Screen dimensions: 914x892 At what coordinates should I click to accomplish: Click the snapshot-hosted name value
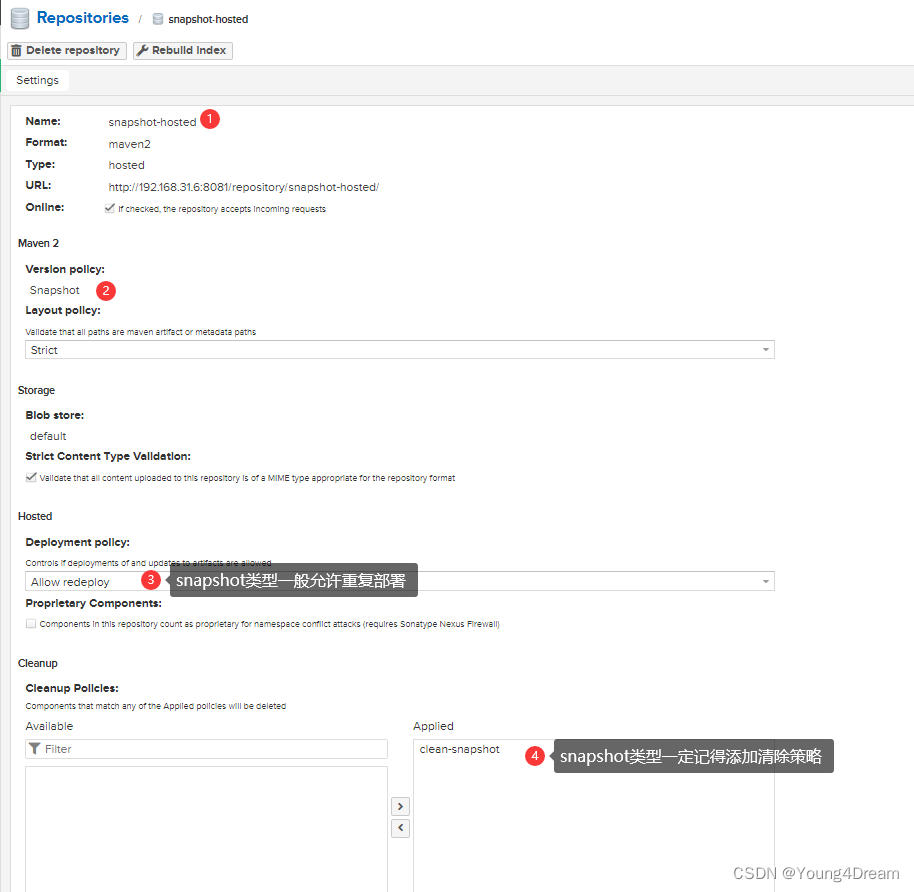[152, 122]
